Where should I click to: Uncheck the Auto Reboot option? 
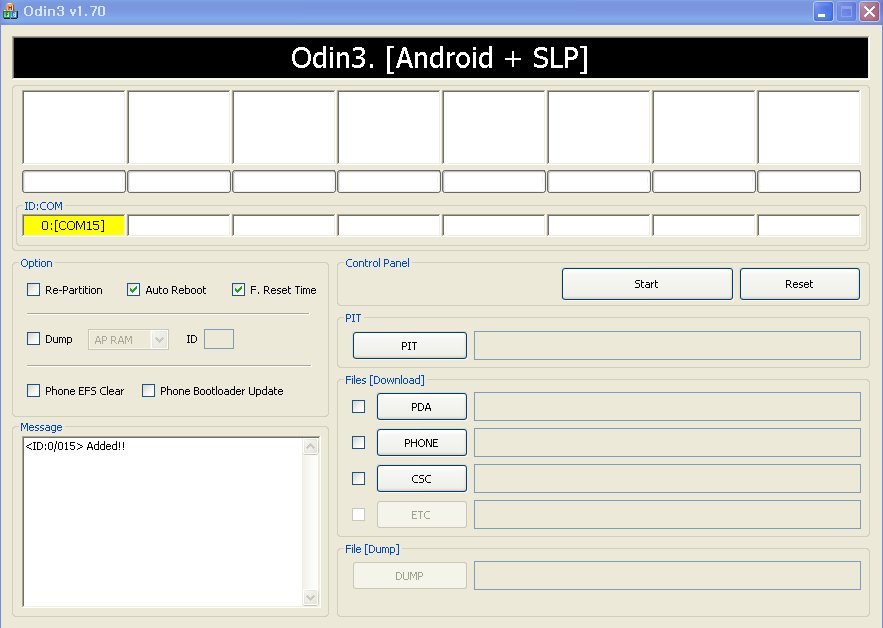pyautogui.click(x=133, y=289)
